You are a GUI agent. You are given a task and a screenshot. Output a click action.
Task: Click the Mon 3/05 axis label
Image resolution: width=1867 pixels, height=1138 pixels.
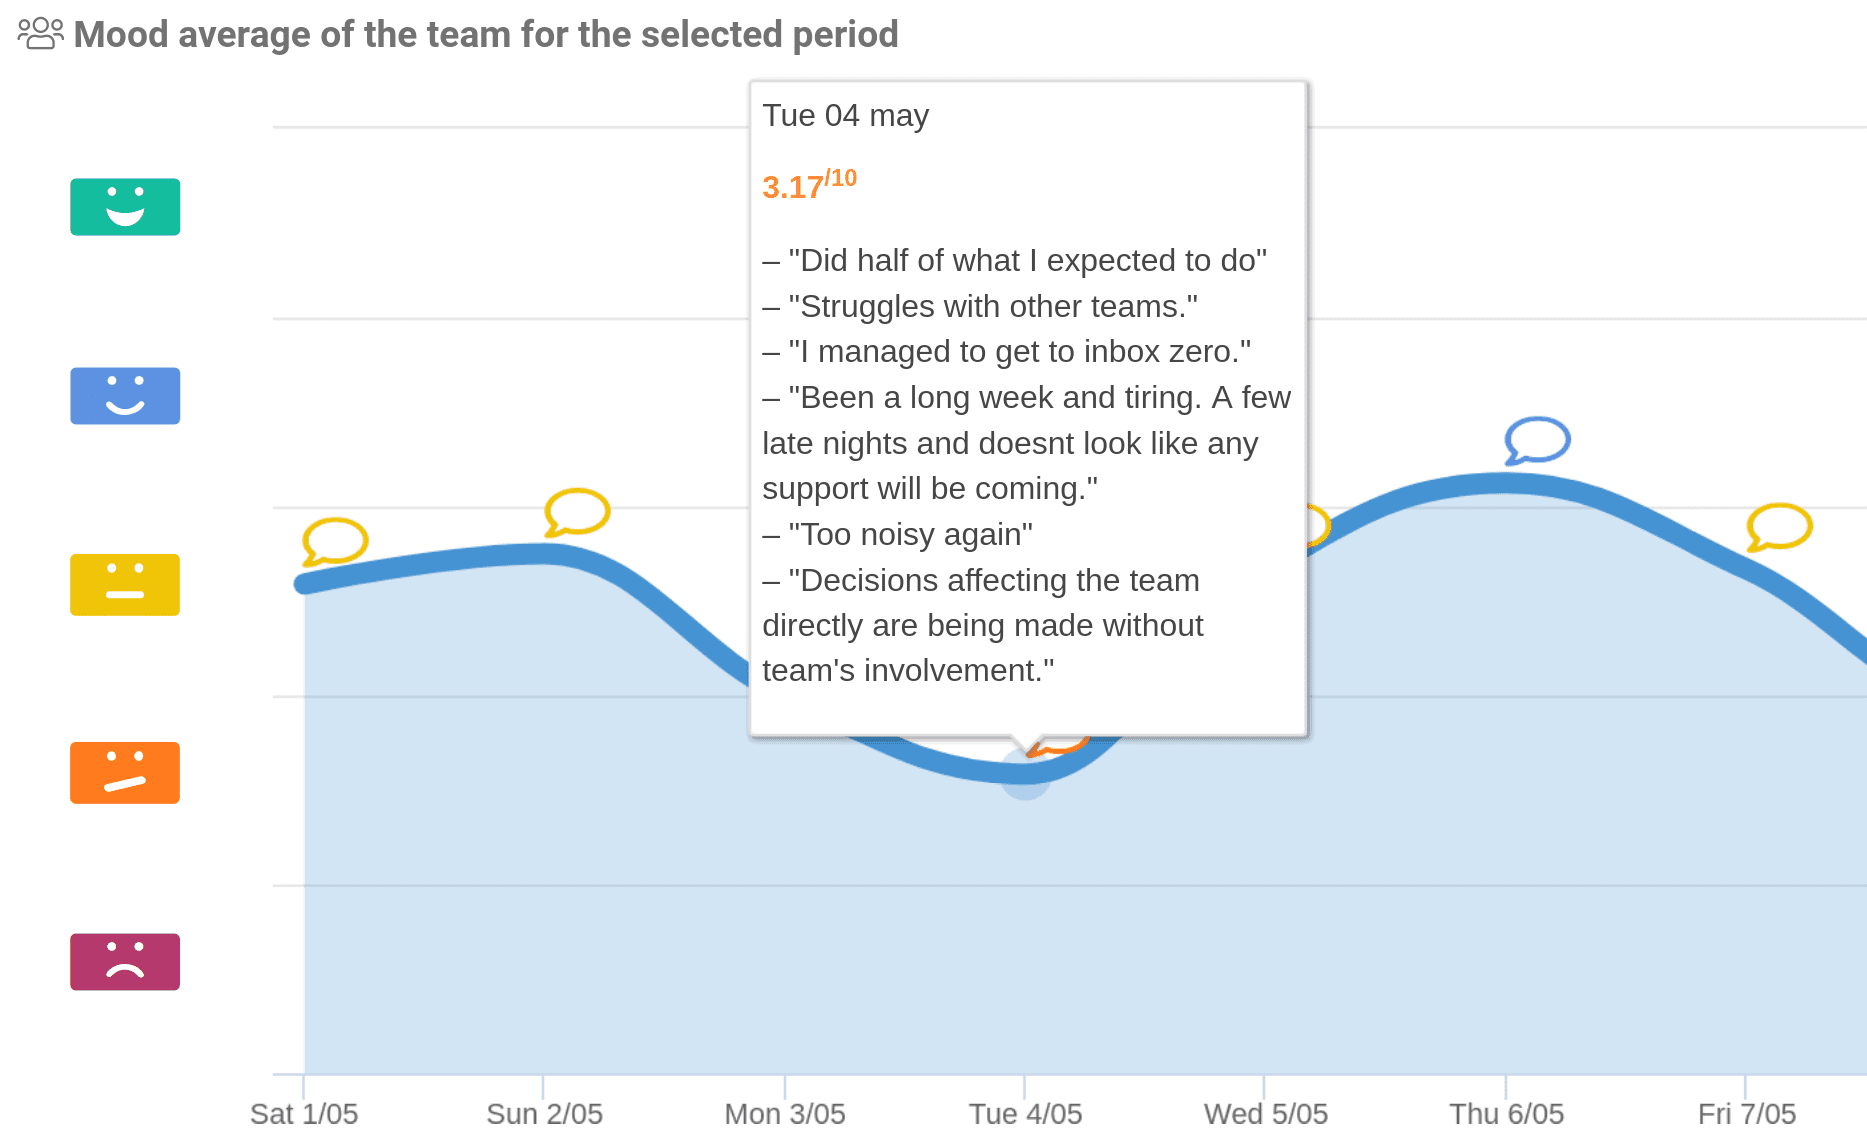pos(785,1113)
